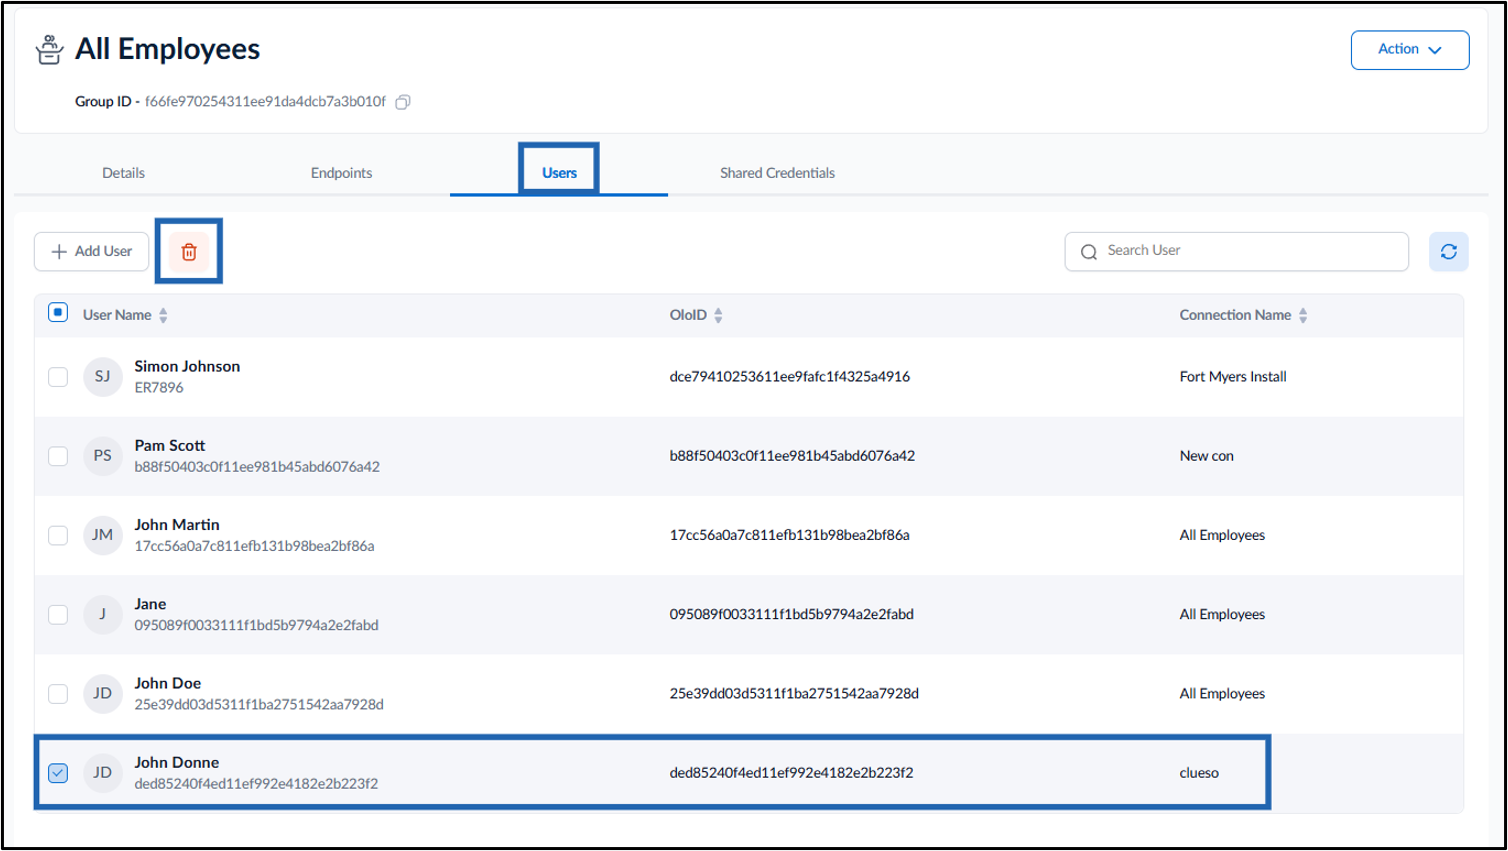Click the New con connection name
This screenshot has height=851, width=1508.
[1207, 456]
